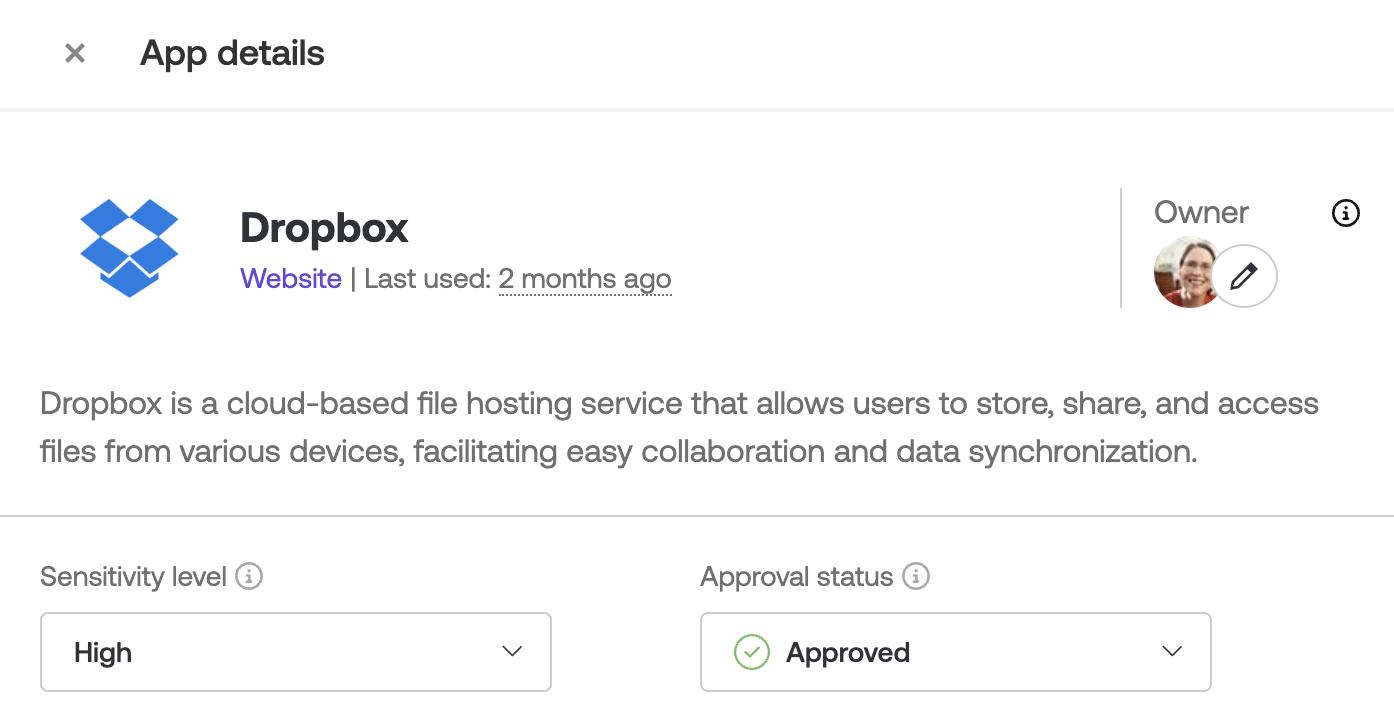Screen dimensions: 1394x720
Task: Click the 'Approval status' label
Action: coord(796,577)
